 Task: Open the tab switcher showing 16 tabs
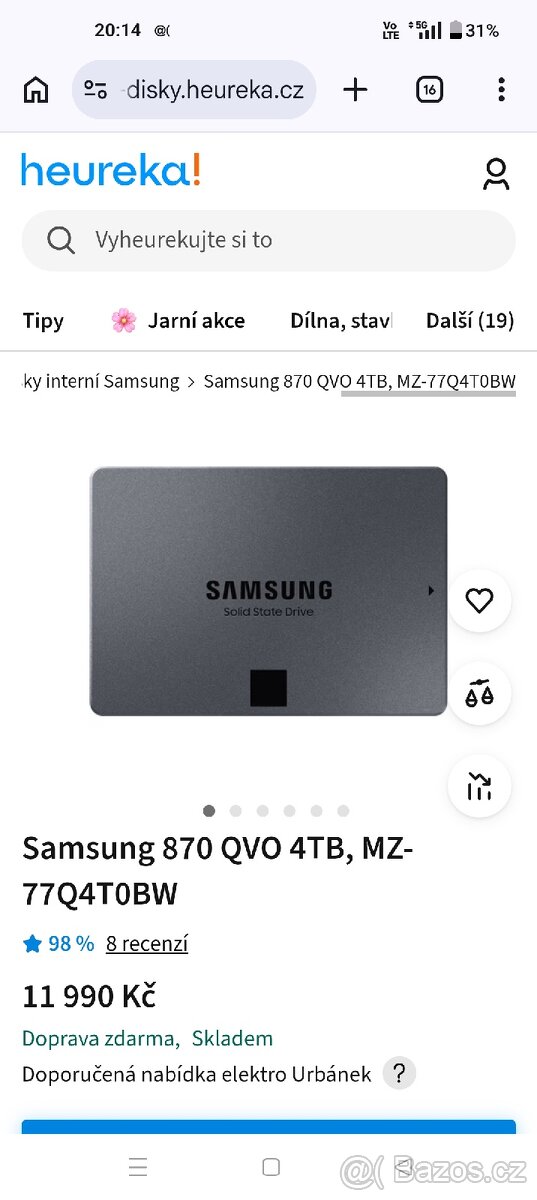(x=429, y=90)
